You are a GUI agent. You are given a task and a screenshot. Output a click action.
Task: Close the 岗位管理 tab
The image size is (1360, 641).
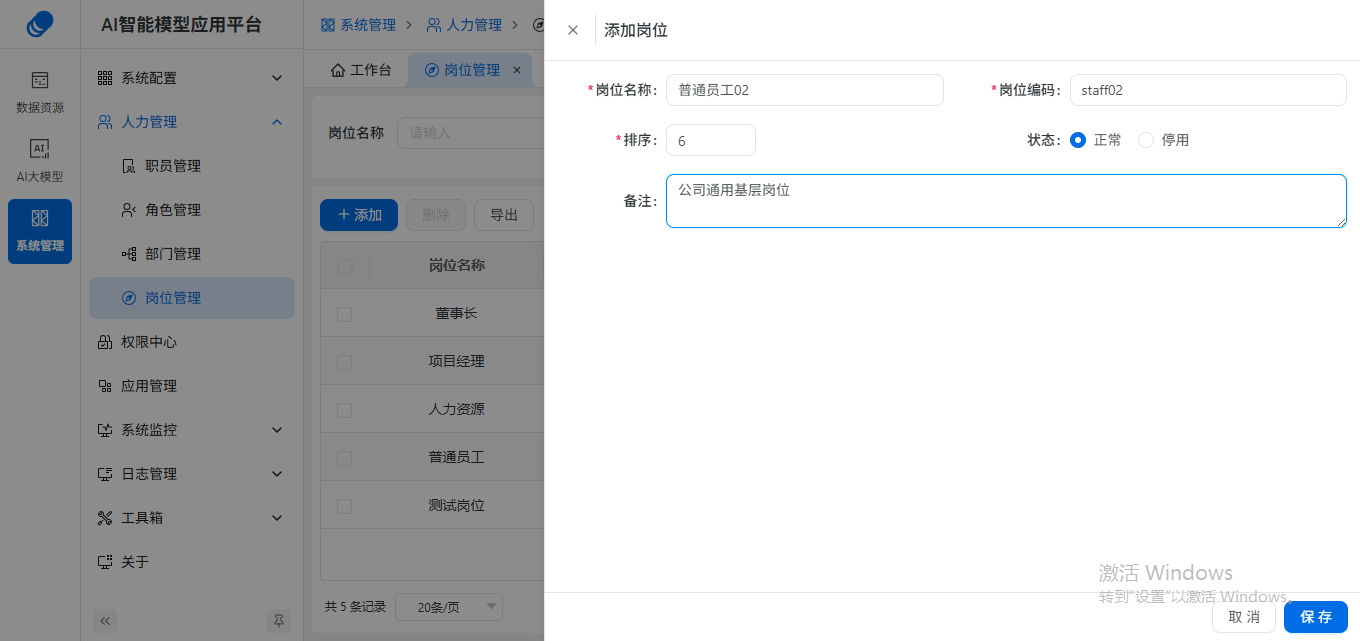pyautogui.click(x=517, y=70)
